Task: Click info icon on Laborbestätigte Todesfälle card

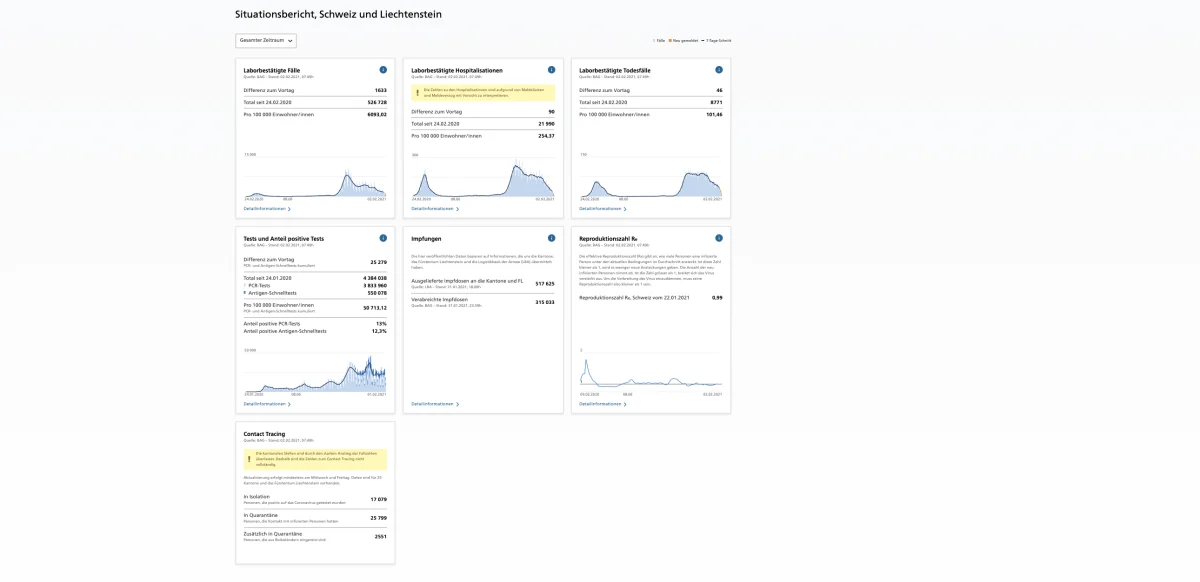Action: (719, 70)
